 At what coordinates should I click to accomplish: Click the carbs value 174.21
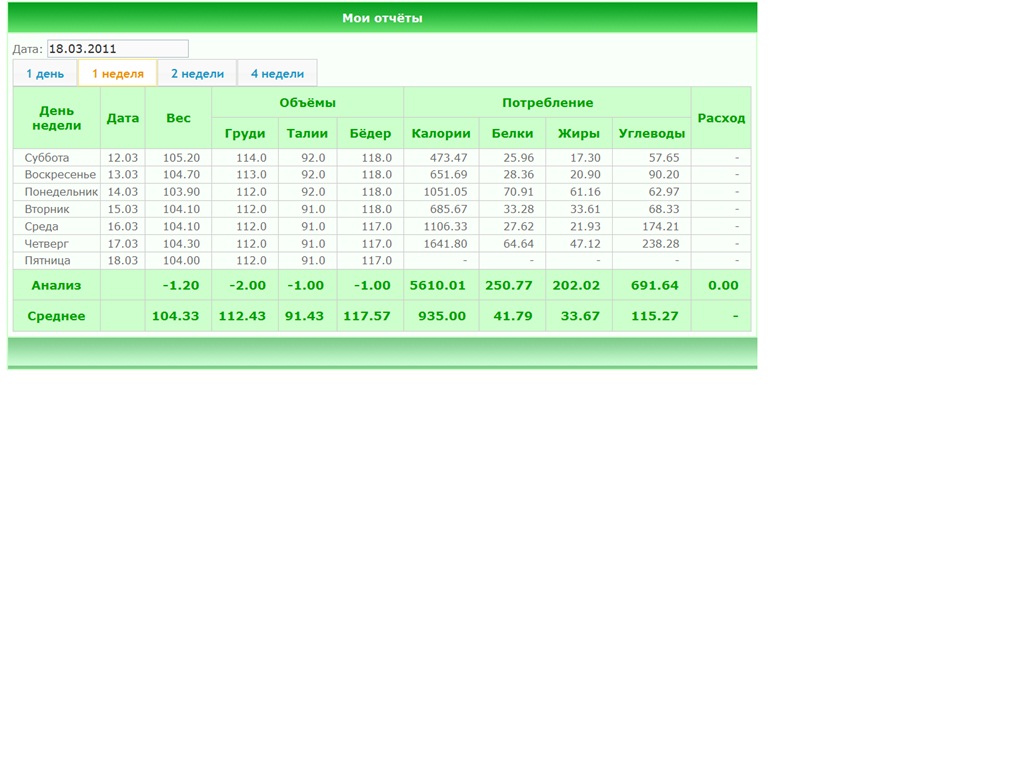coord(661,227)
